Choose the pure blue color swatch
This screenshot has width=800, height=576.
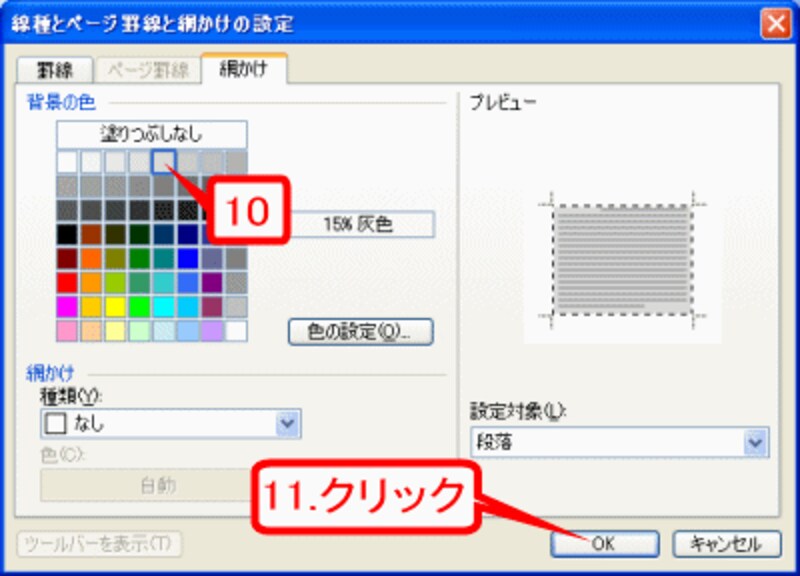tap(187, 259)
